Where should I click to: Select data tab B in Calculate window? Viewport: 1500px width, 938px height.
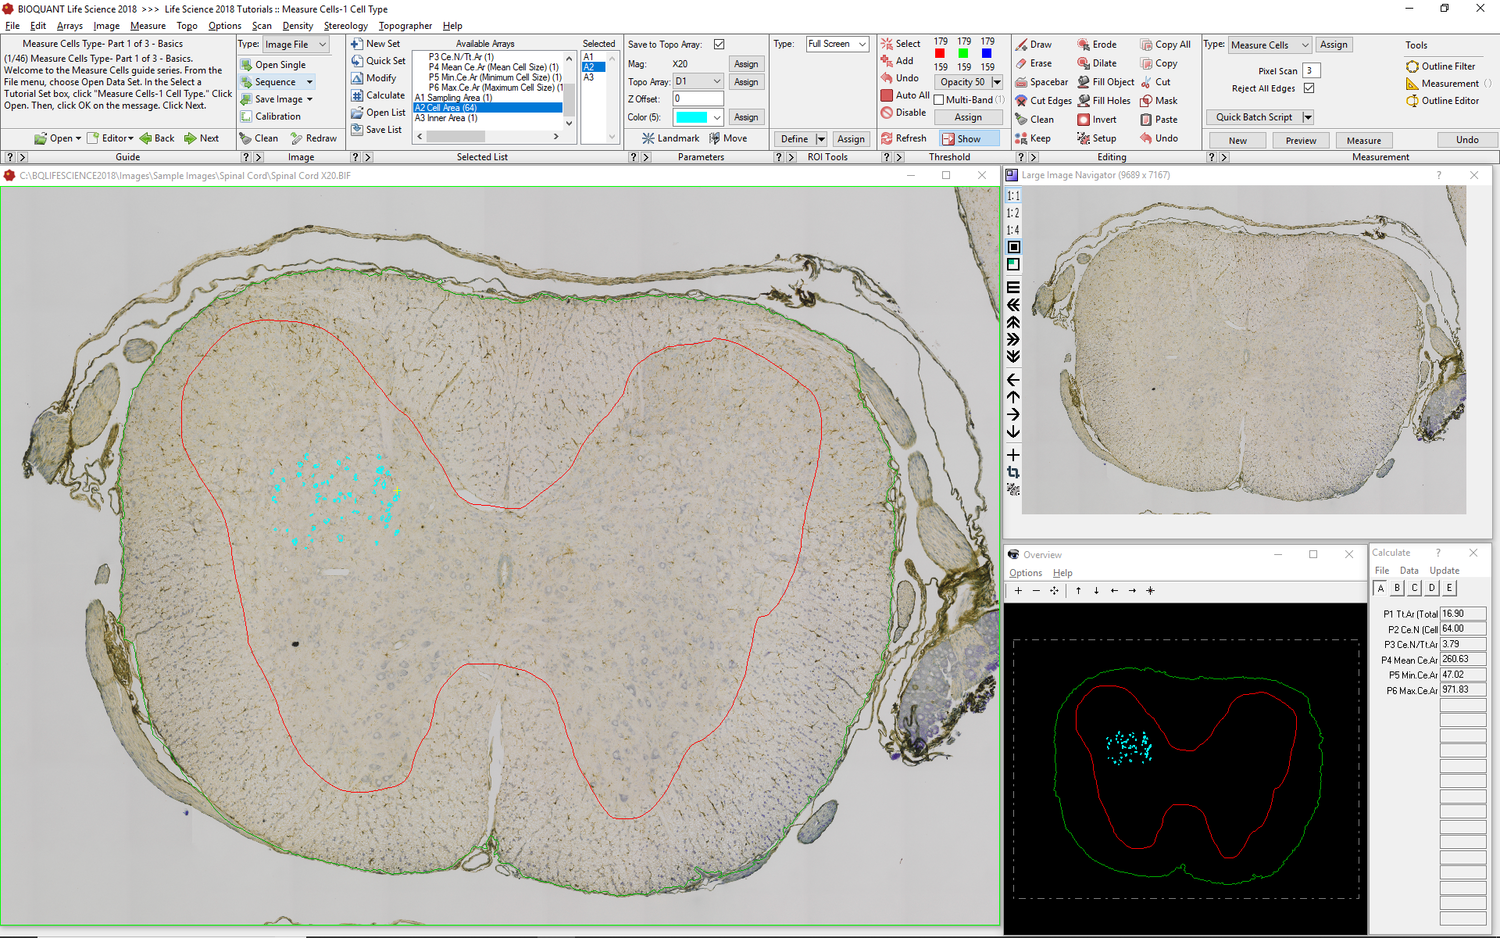[1398, 588]
